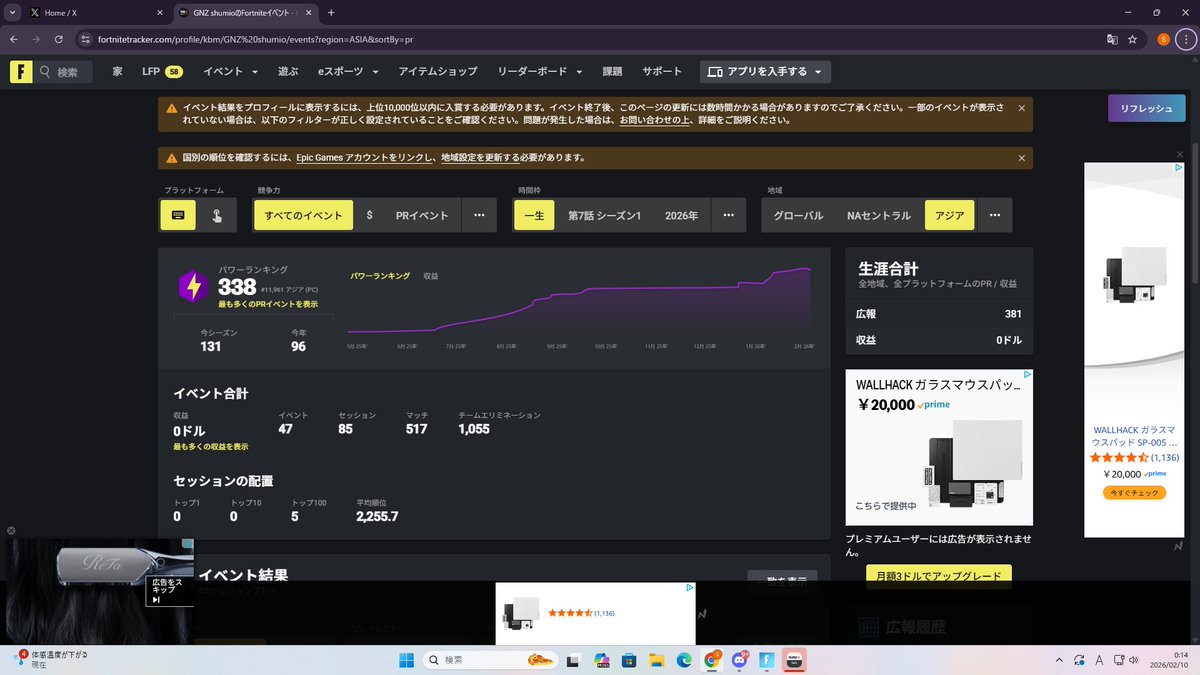Click the アプリを入手する dropdown button

pos(765,72)
